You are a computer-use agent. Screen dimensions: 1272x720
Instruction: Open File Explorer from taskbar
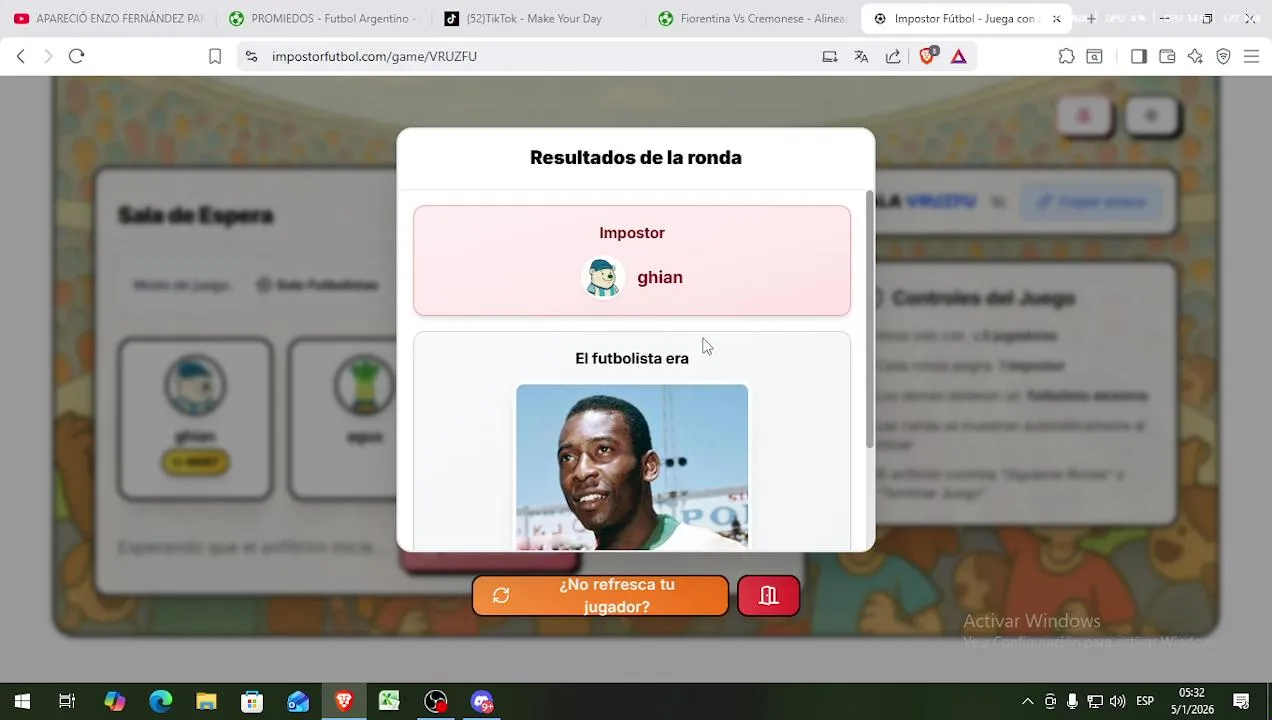pos(206,702)
